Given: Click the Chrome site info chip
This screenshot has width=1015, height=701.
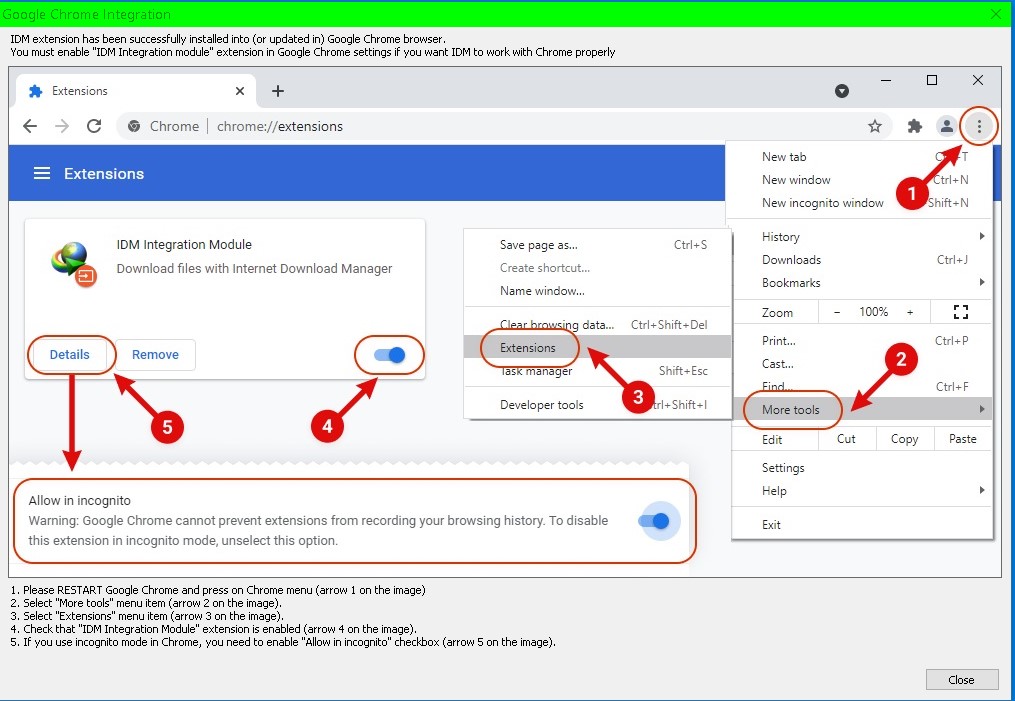Looking at the screenshot, I should click(164, 126).
